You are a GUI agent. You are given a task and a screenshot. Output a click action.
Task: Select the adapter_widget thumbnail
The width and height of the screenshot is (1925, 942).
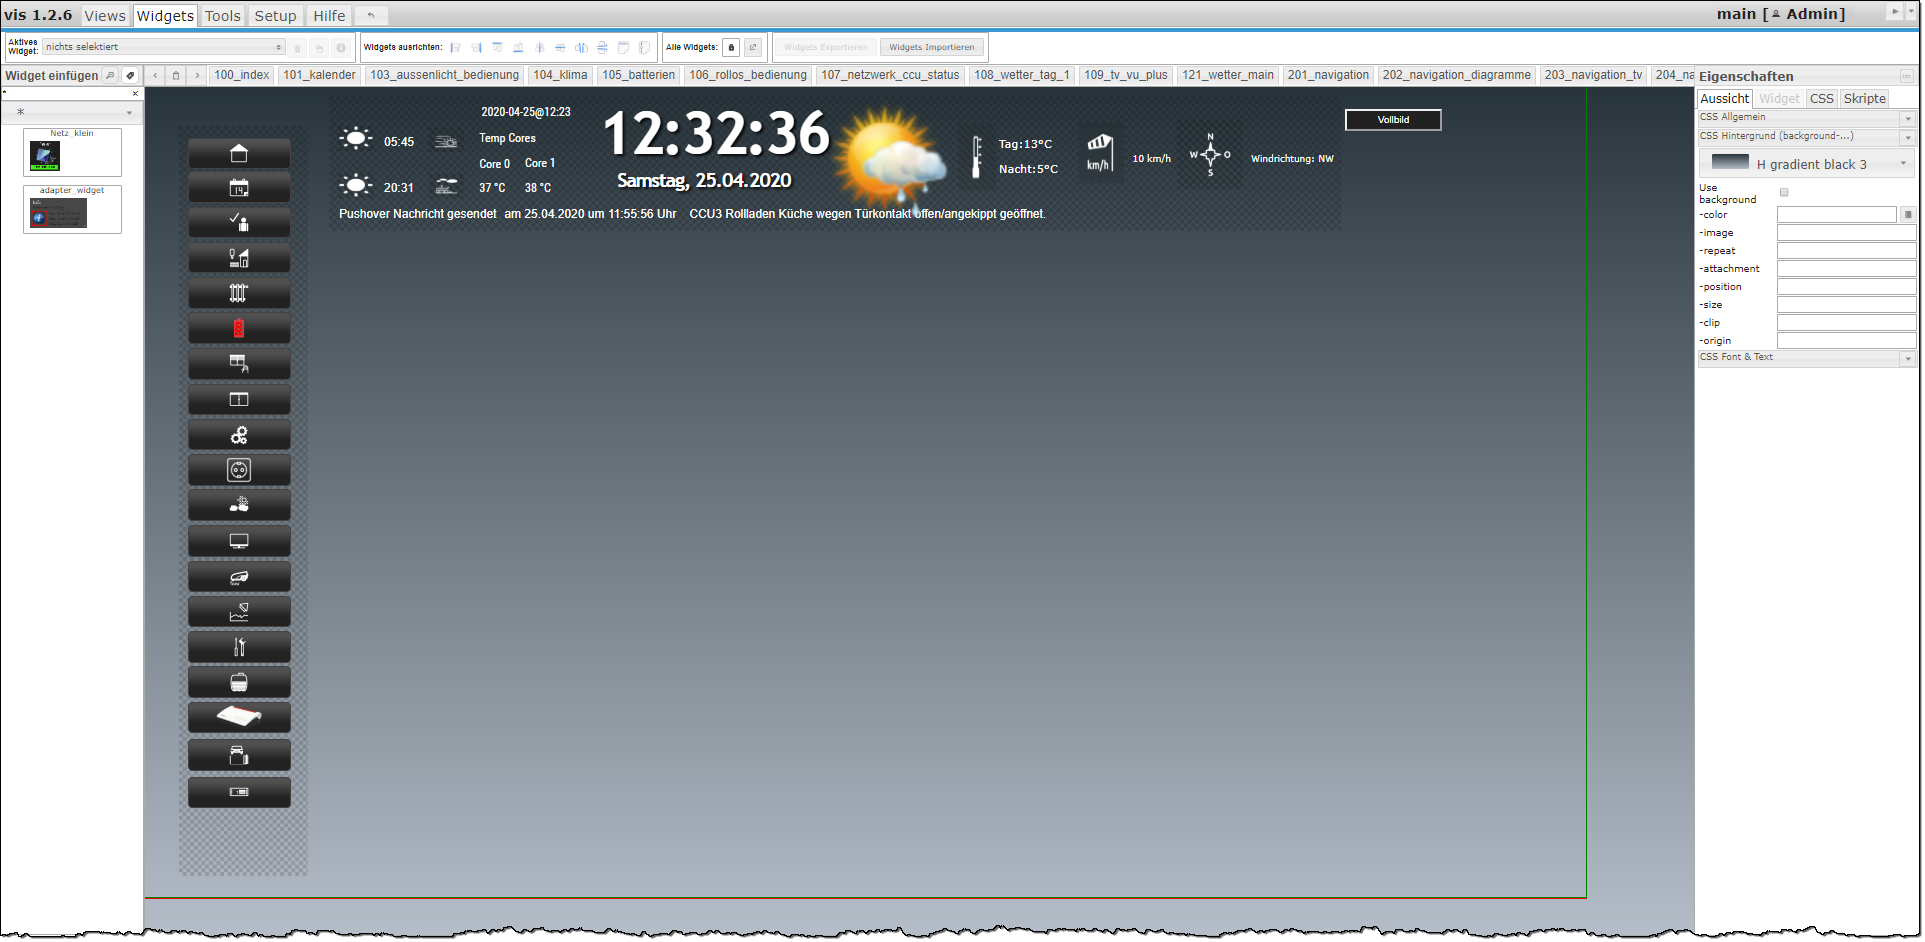coord(72,209)
